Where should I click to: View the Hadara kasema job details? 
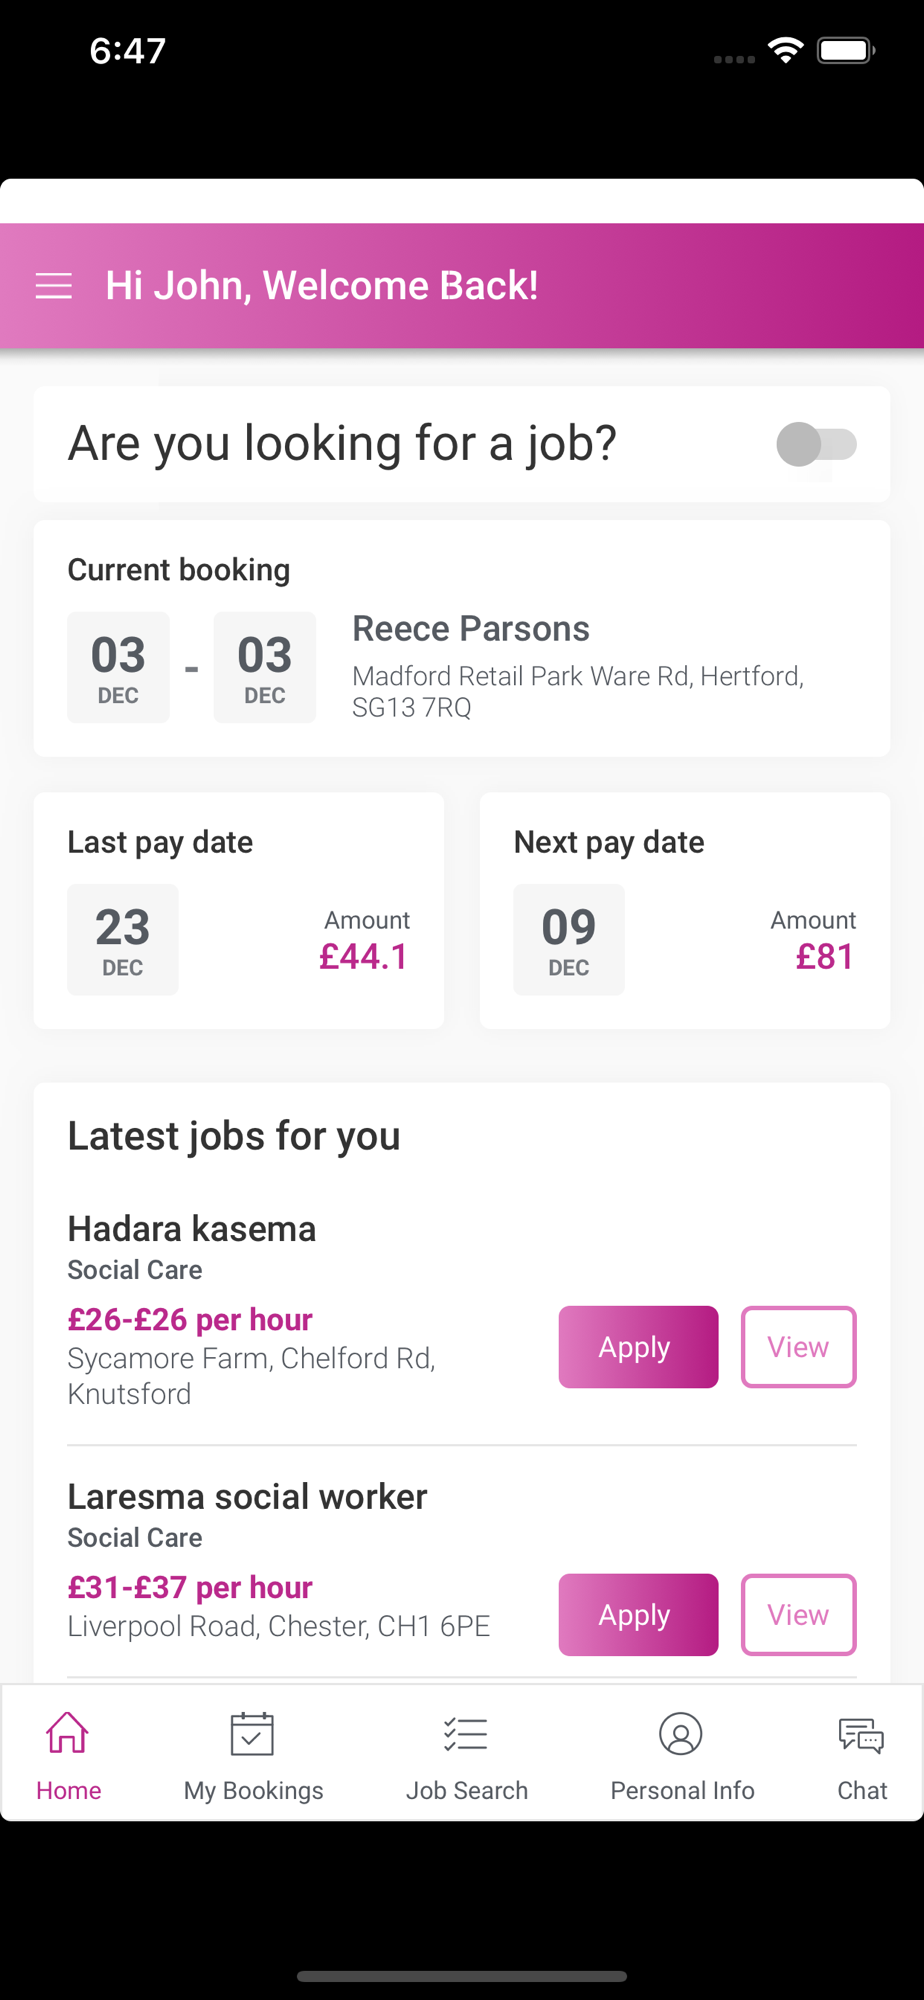pyautogui.click(x=798, y=1347)
